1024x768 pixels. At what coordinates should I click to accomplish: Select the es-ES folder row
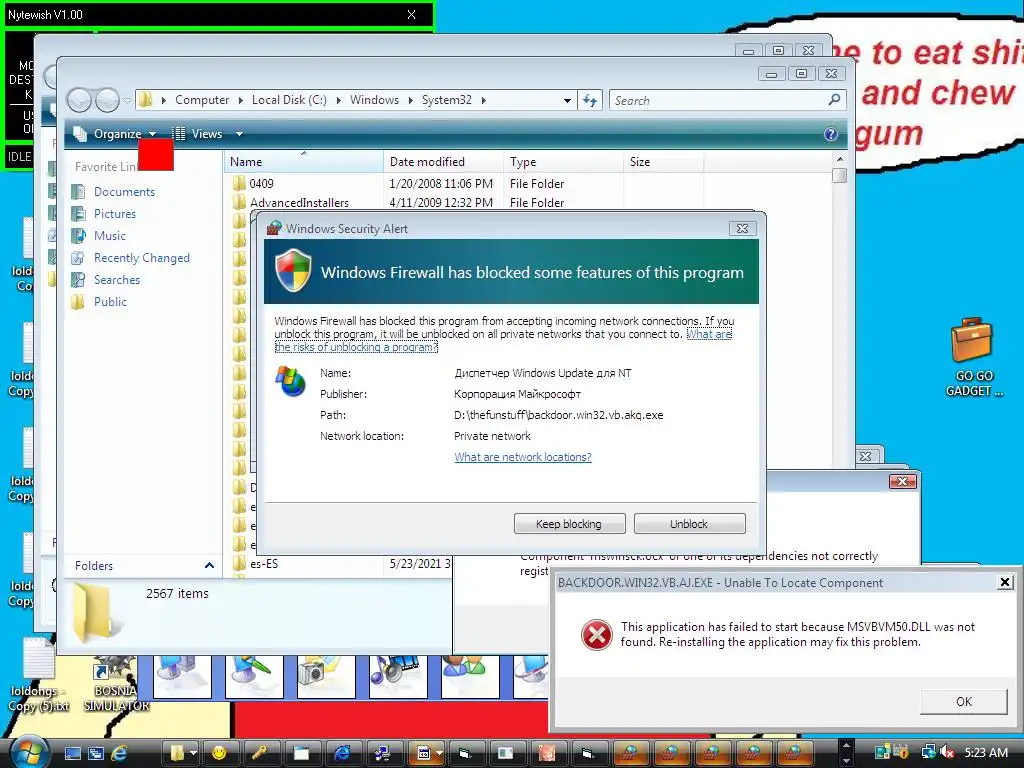point(340,564)
